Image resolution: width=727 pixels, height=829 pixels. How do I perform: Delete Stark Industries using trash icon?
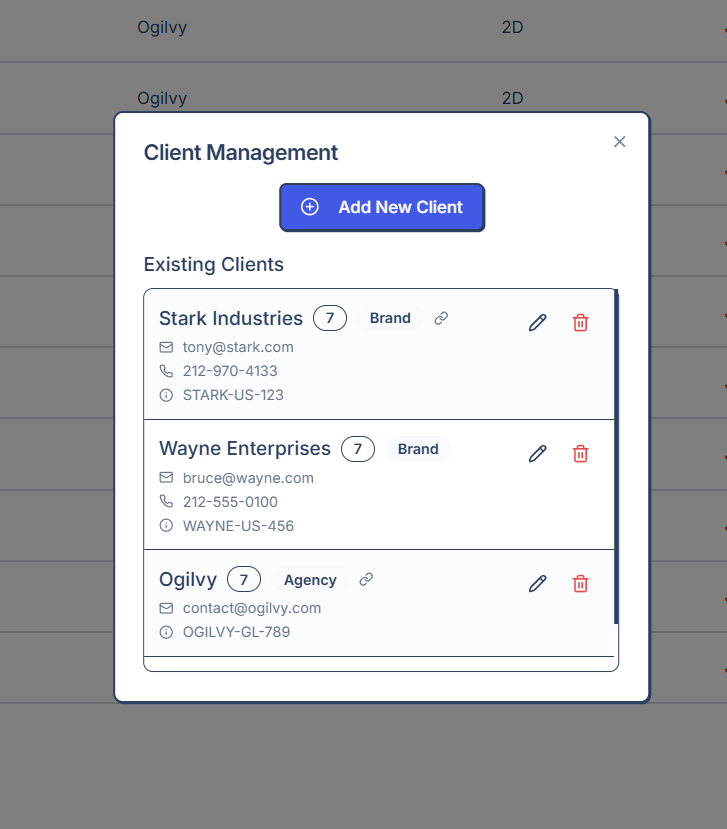[x=580, y=323]
